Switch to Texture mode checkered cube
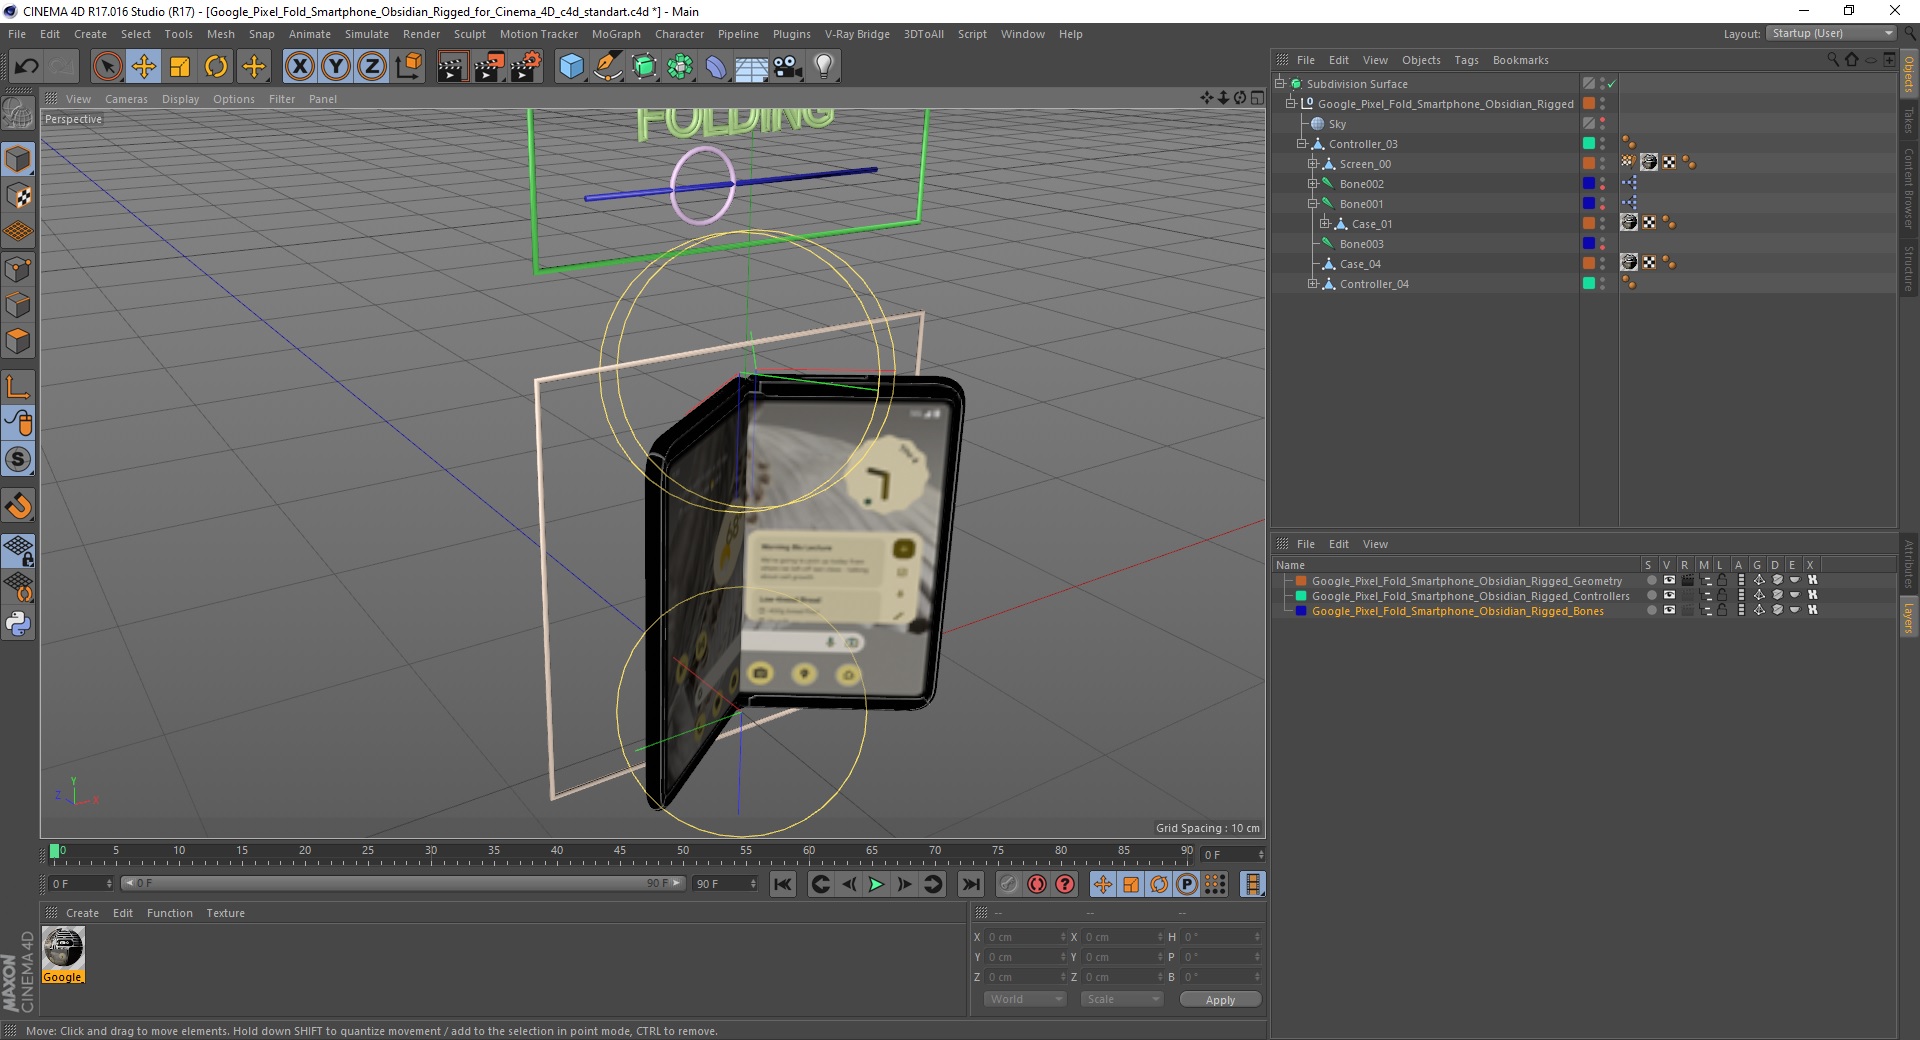1920x1040 pixels. tap(18, 196)
